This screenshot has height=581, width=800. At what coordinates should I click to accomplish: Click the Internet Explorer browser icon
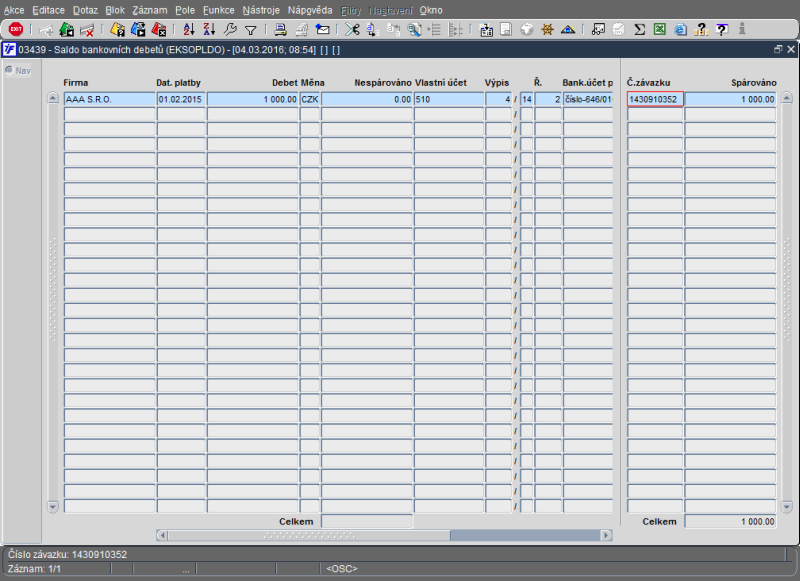click(x=680, y=30)
